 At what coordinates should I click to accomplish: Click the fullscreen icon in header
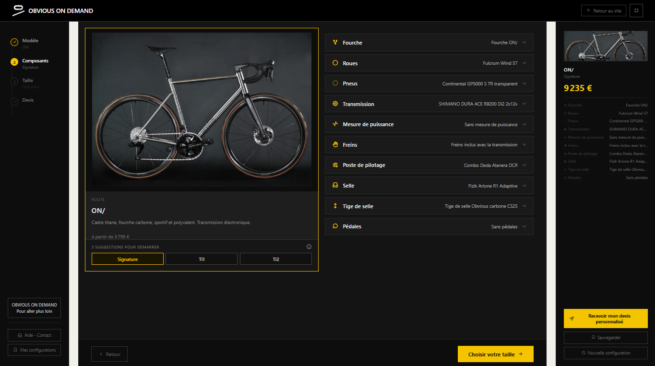[636, 10]
